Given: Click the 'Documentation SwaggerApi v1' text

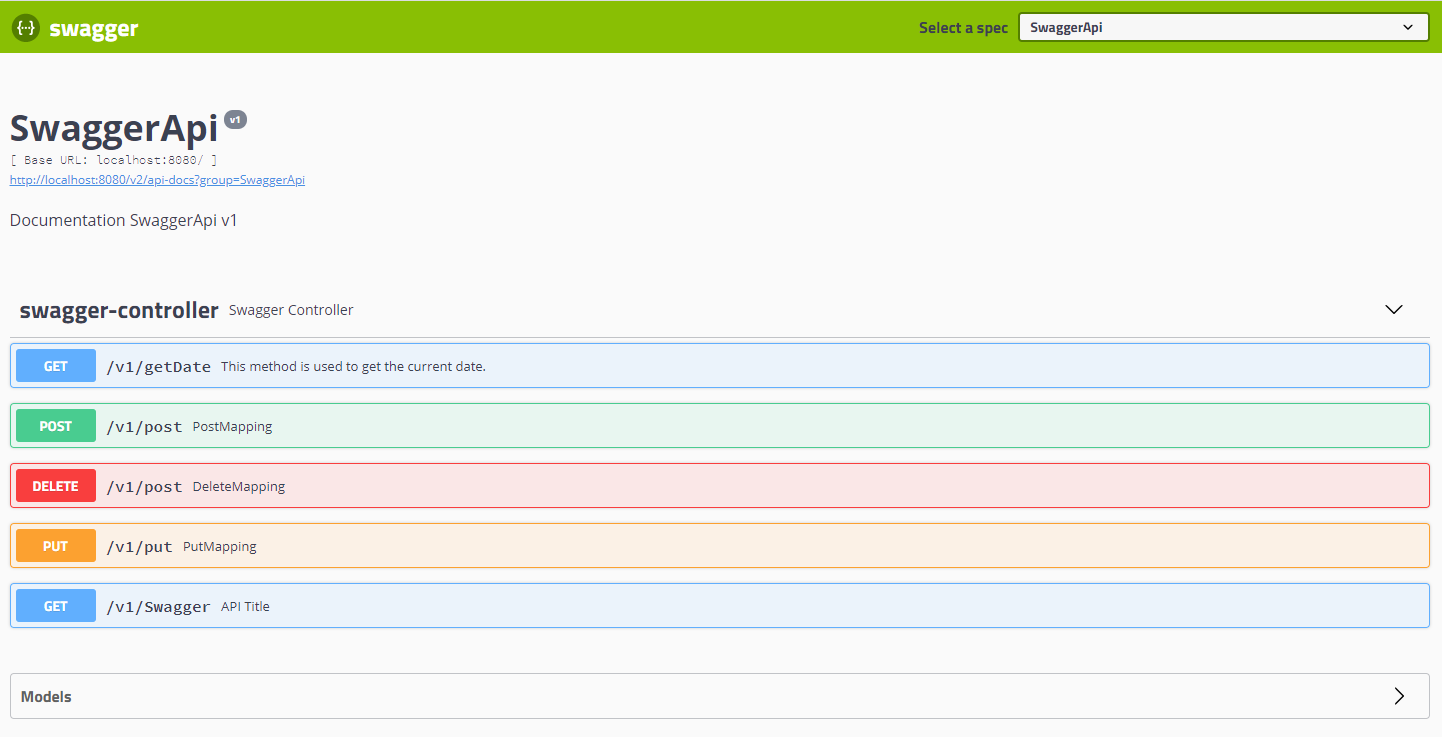Looking at the screenshot, I should 124,220.
